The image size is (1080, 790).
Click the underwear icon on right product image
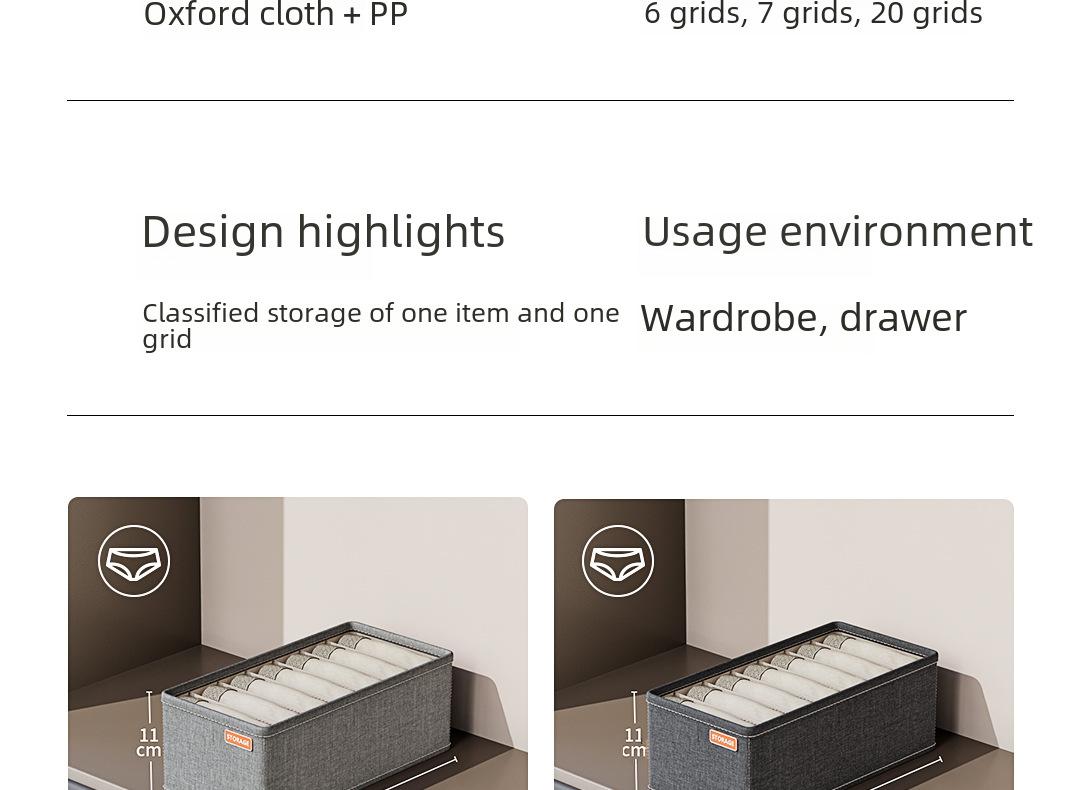click(618, 561)
